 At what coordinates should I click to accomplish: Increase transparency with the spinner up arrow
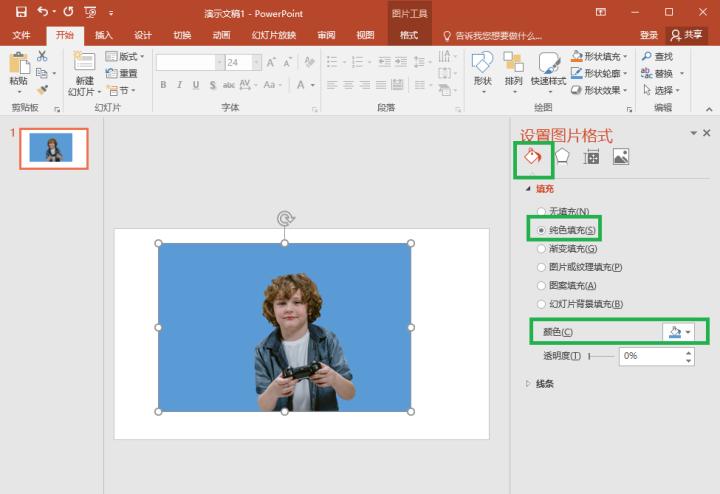coord(688,353)
